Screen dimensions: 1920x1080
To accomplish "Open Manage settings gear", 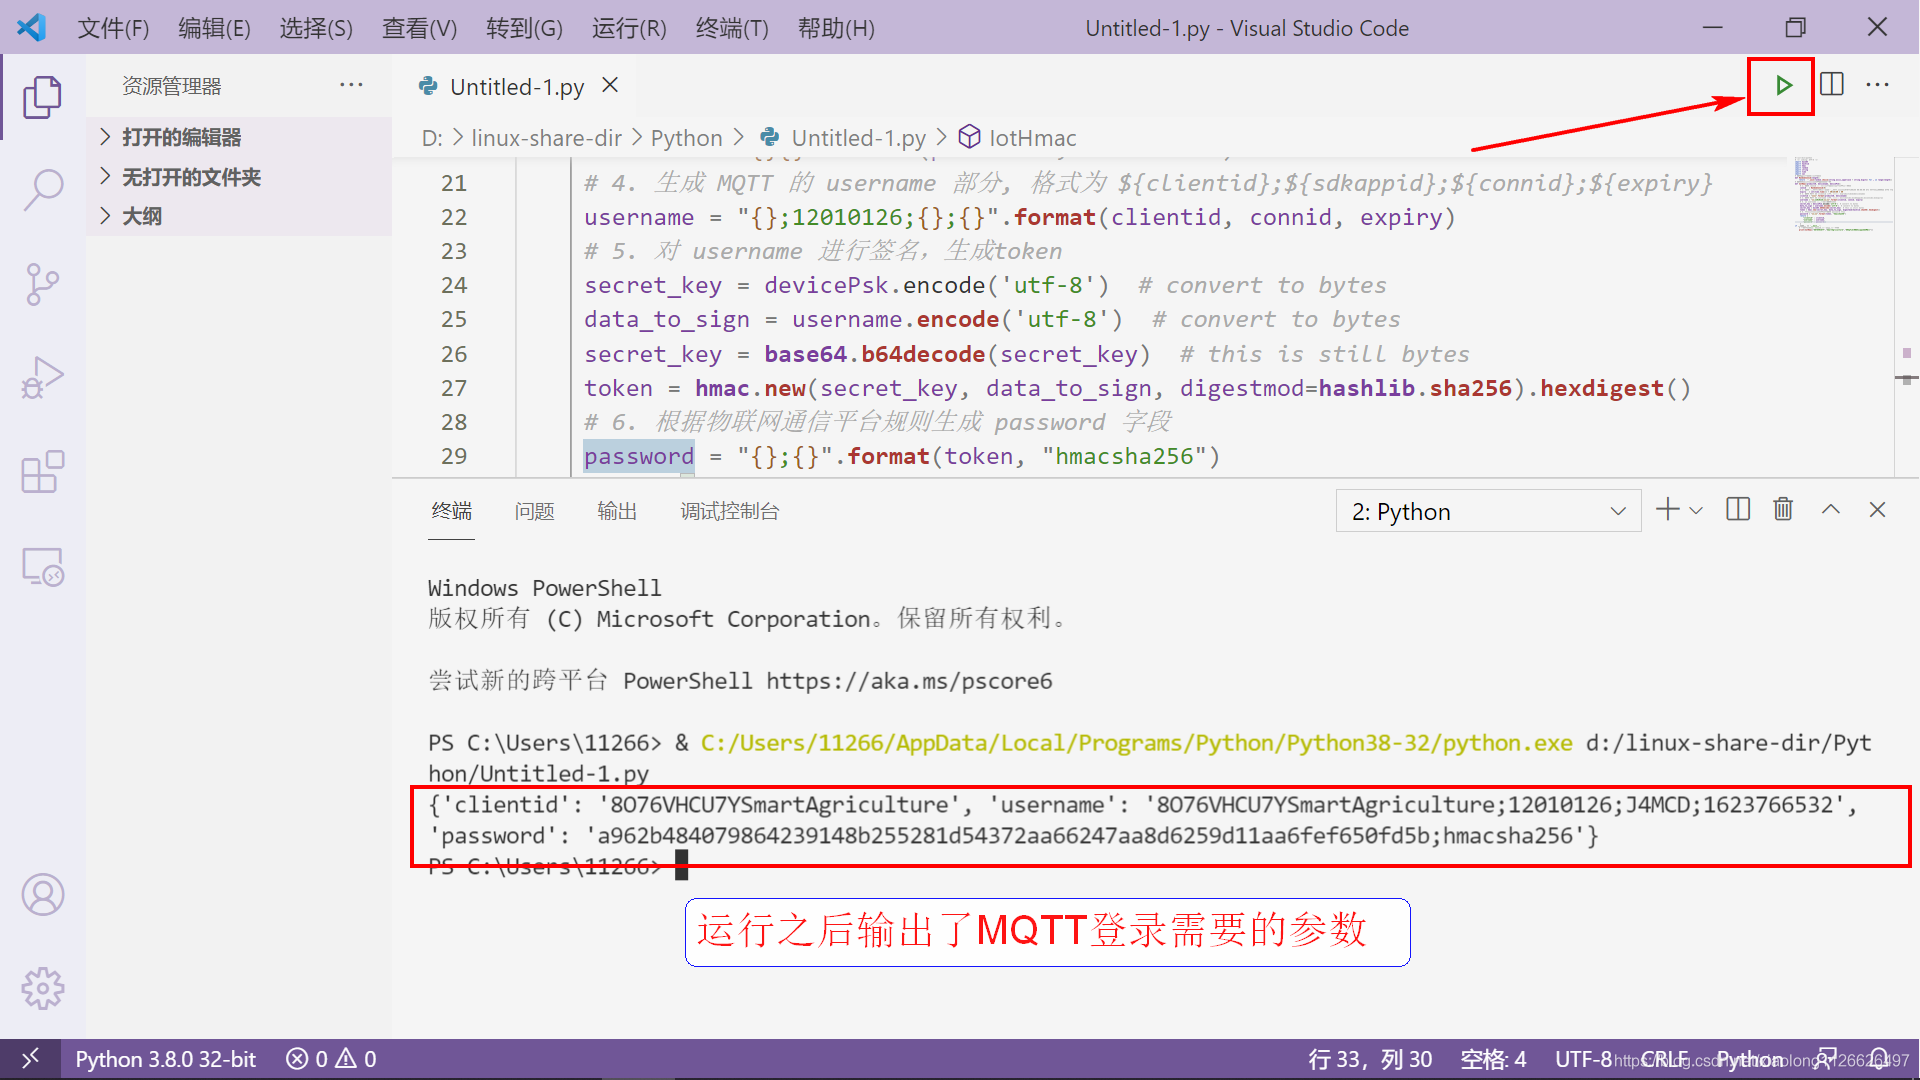I will tap(42, 988).
